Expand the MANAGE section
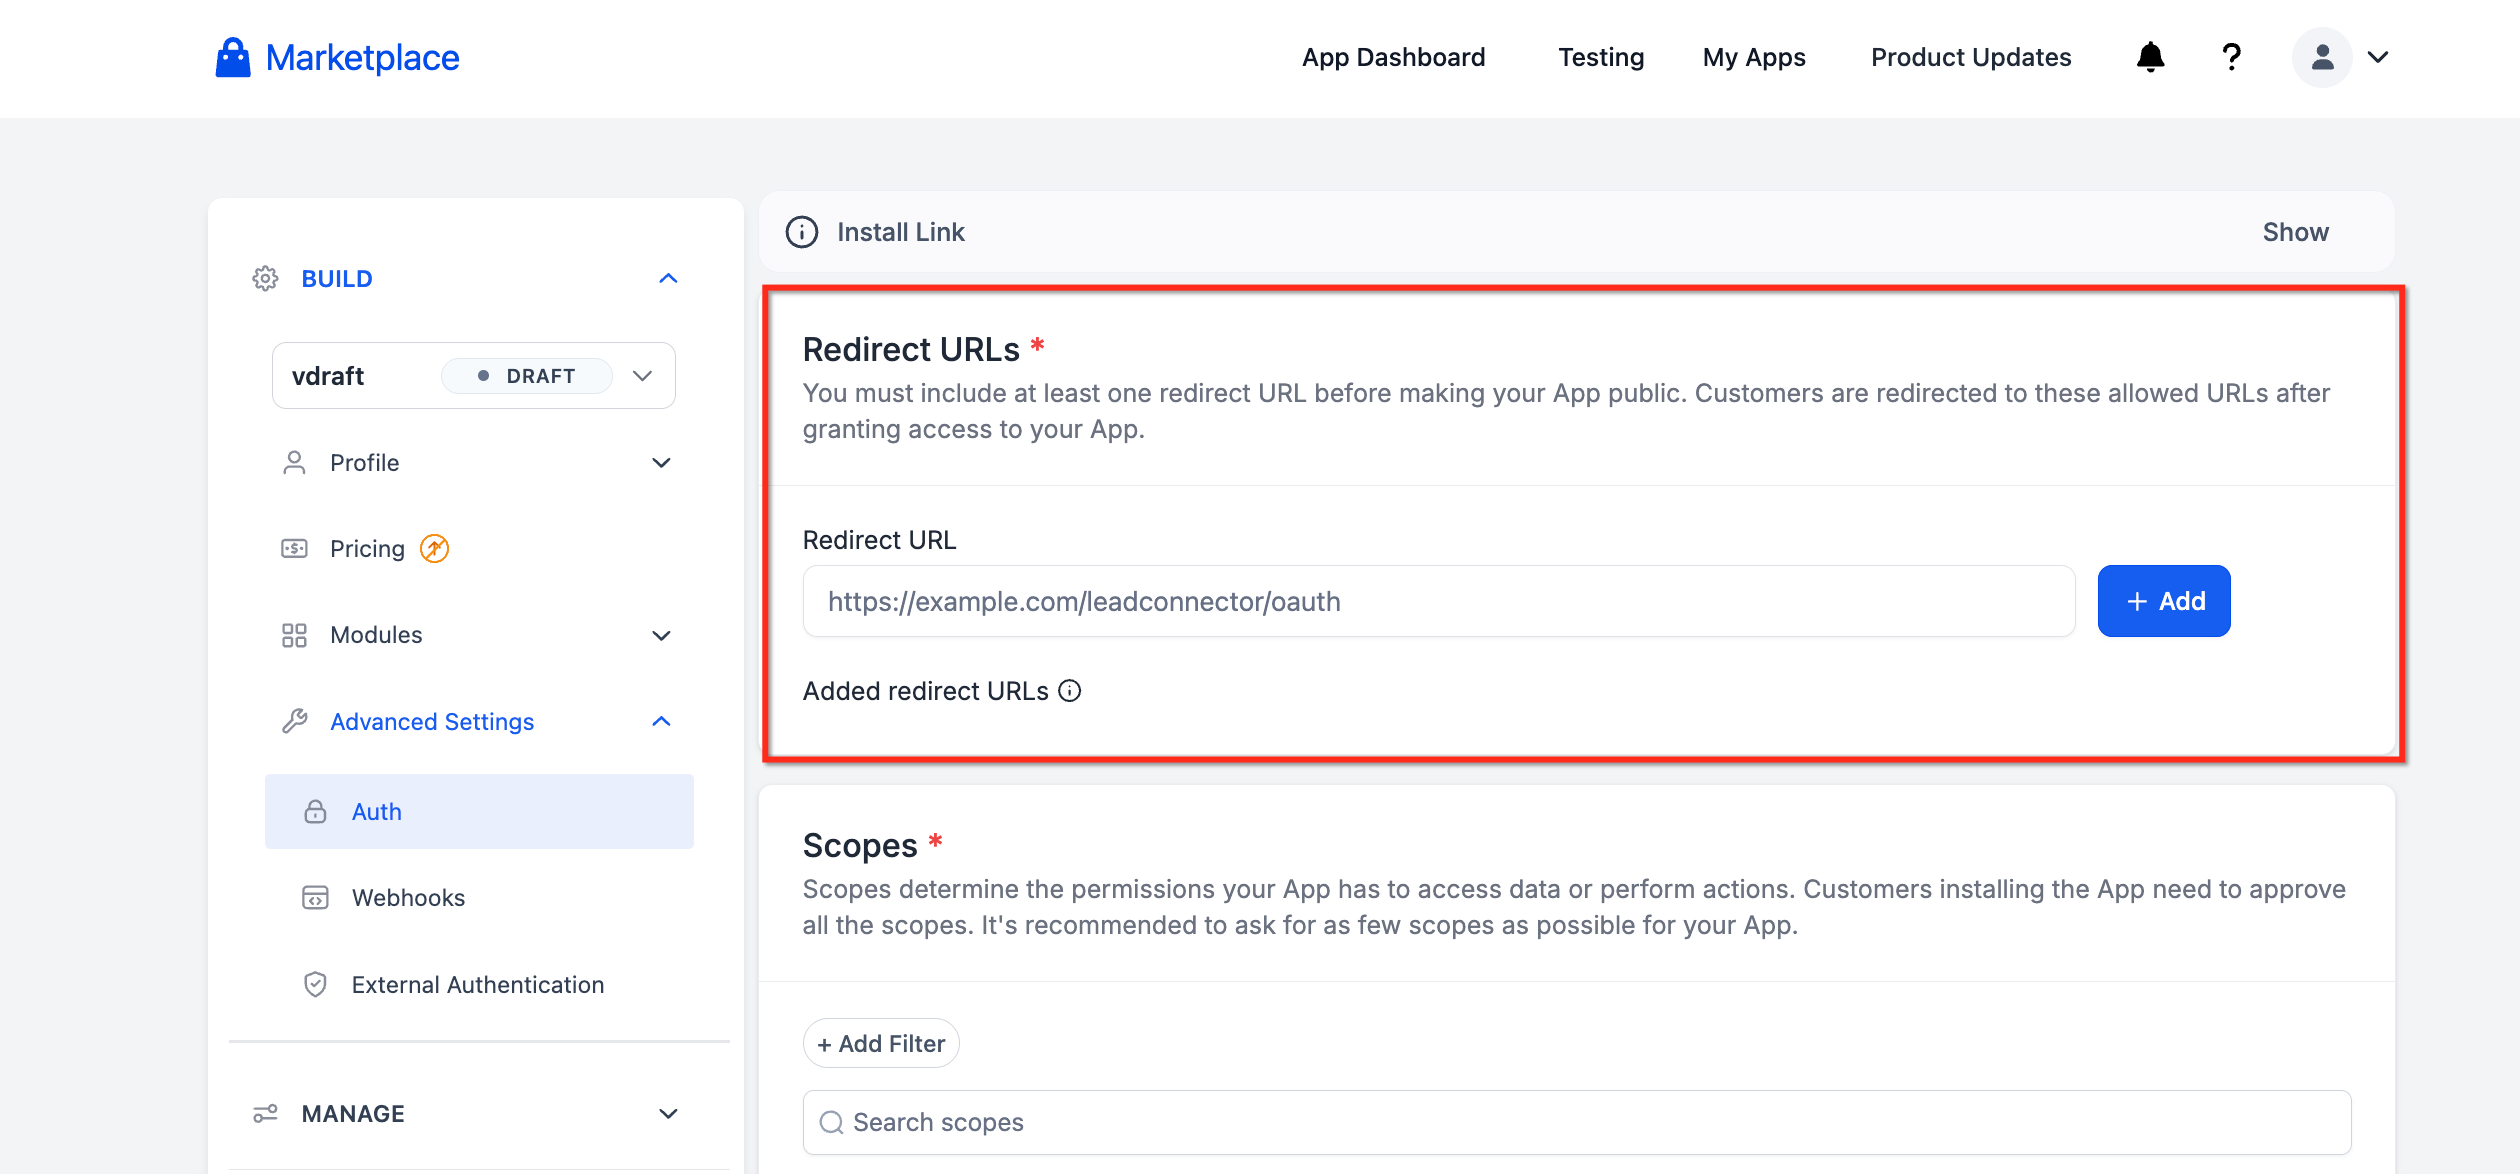 (x=668, y=1113)
